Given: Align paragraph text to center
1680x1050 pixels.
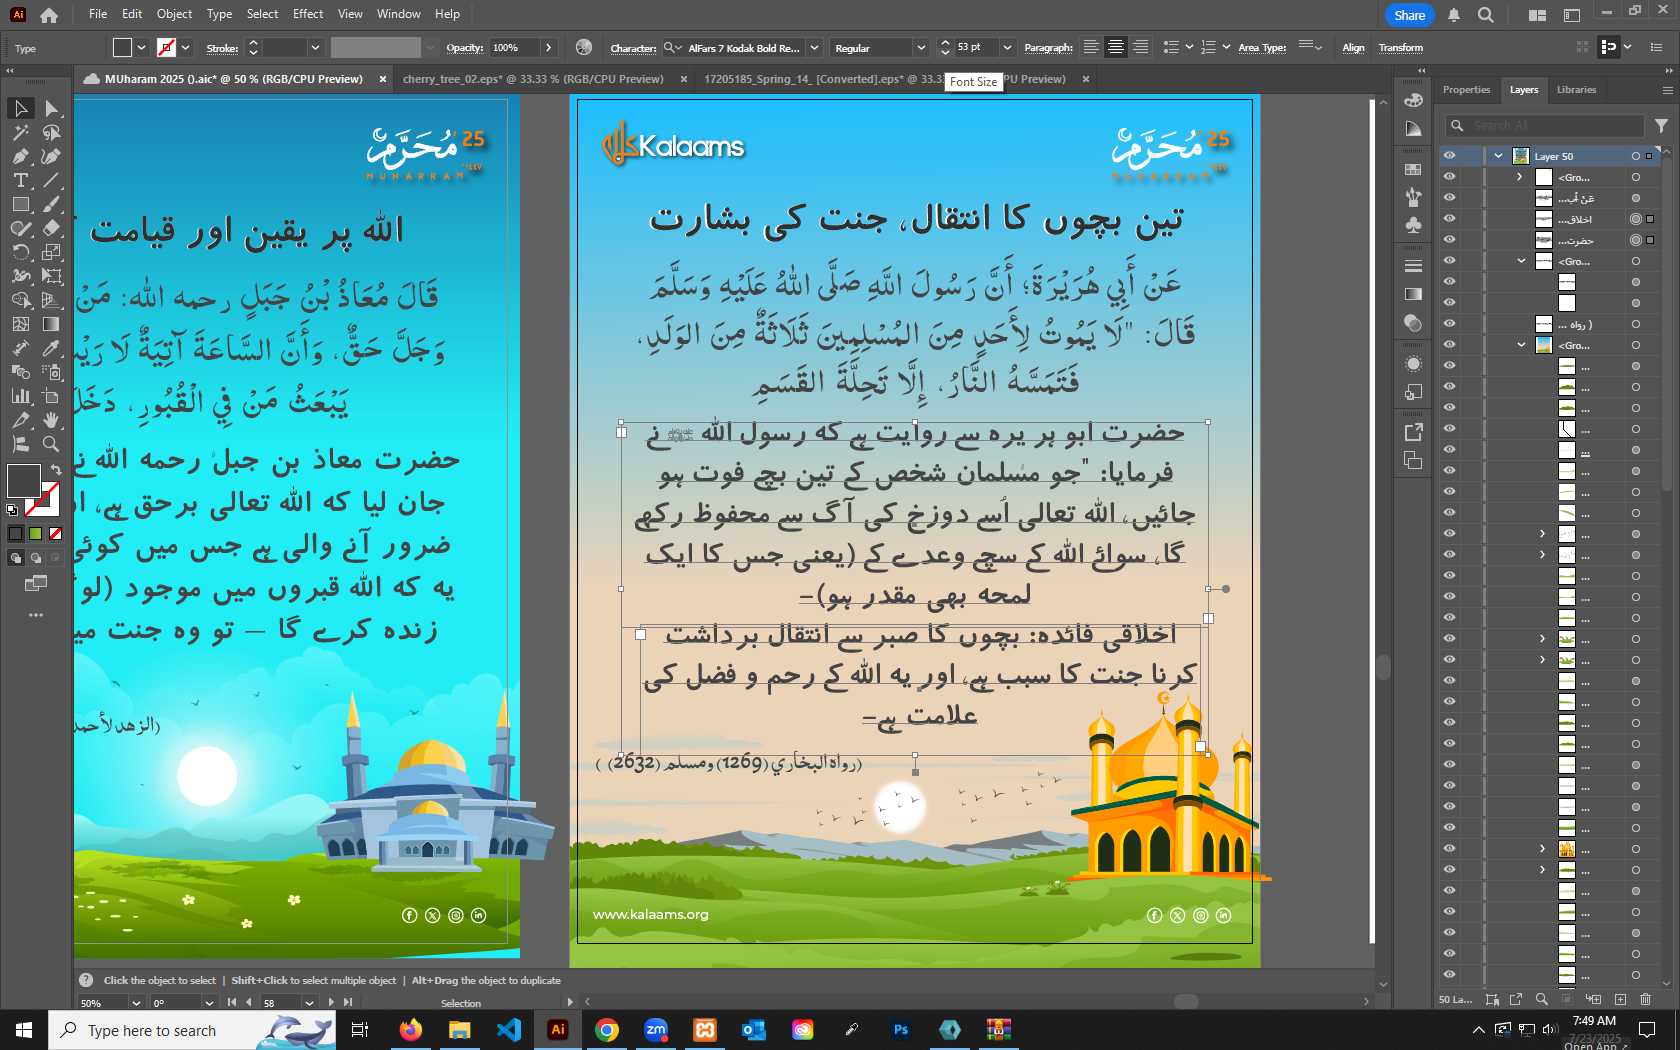Looking at the screenshot, I should [x=1116, y=47].
